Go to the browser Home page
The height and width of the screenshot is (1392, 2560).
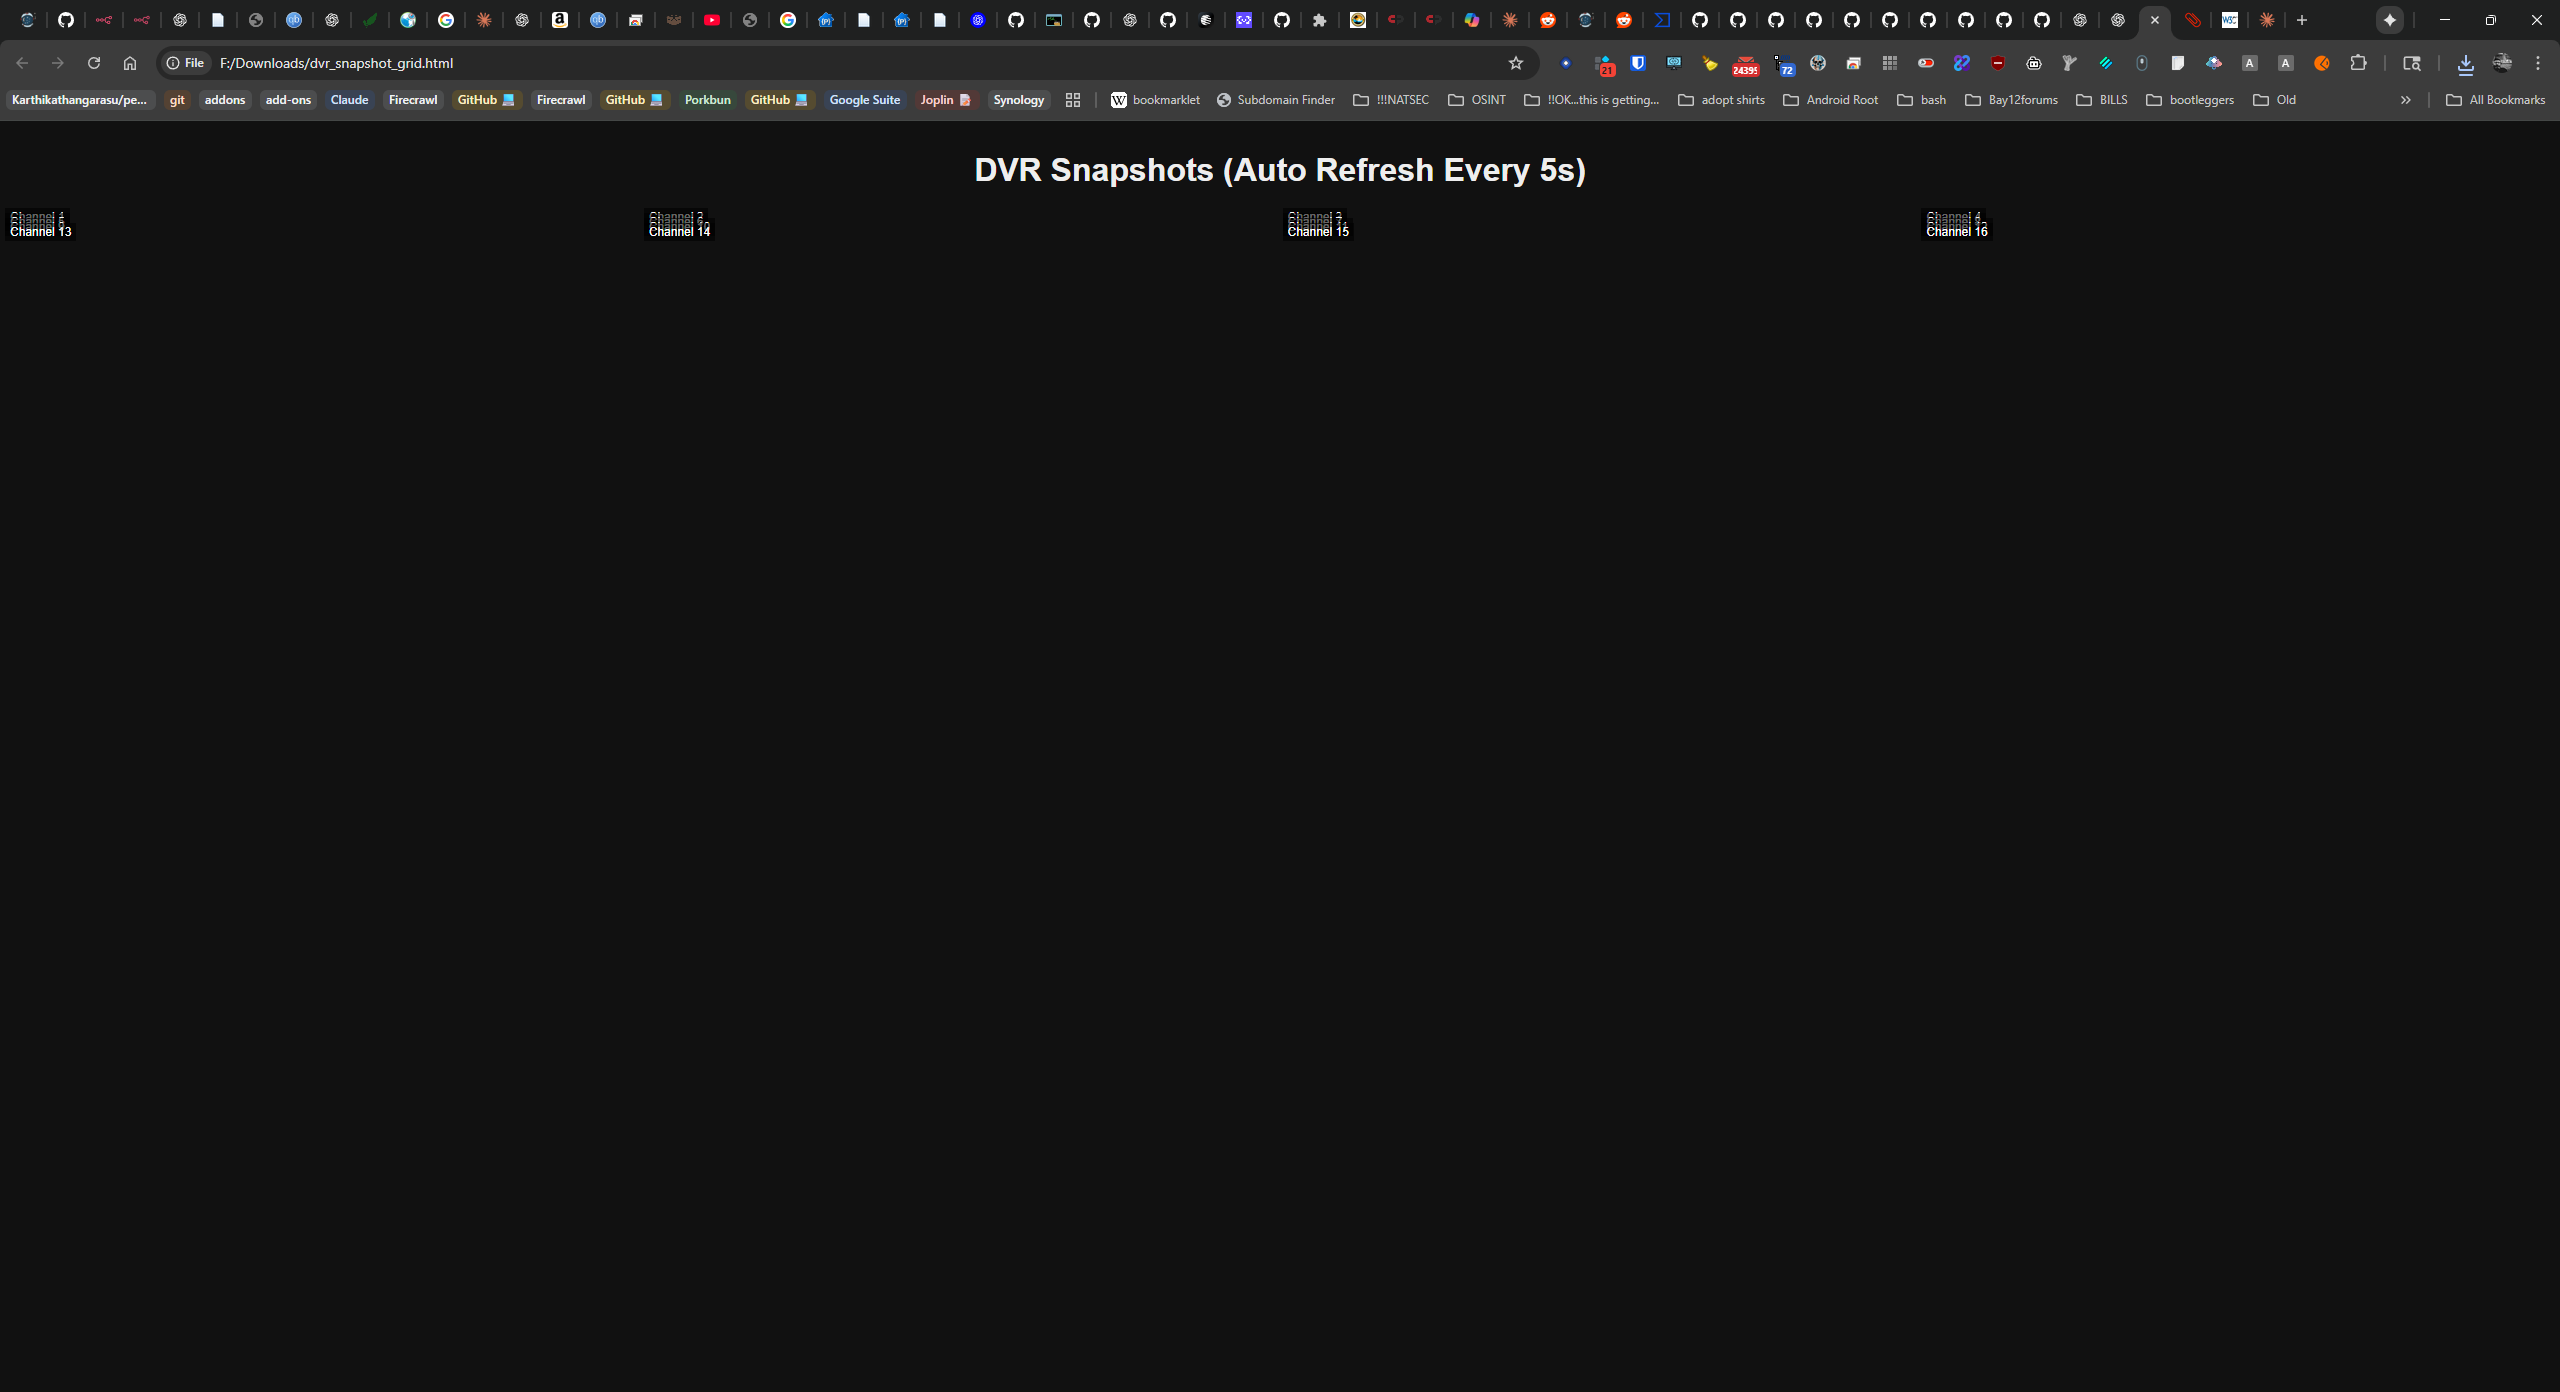130,63
